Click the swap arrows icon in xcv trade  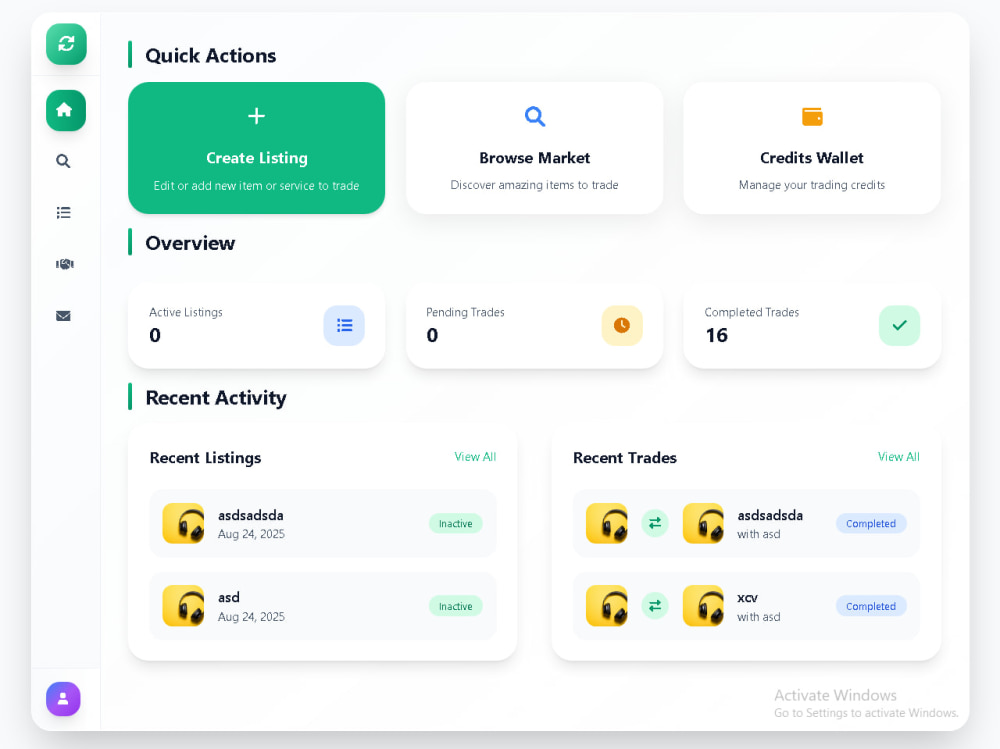[x=655, y=605]
